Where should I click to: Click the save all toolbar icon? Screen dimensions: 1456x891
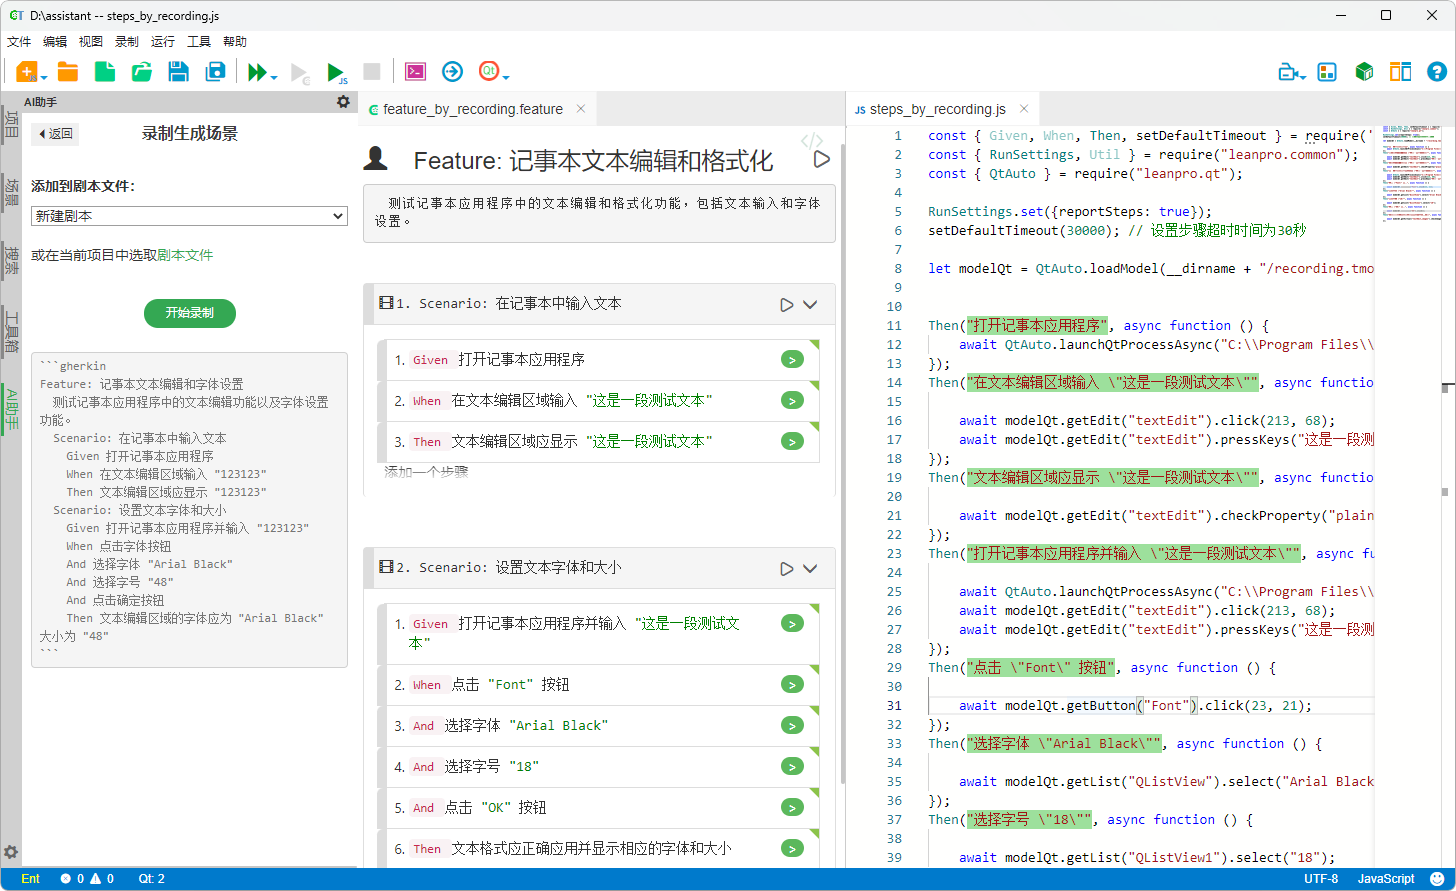click(x=215, y=71)
